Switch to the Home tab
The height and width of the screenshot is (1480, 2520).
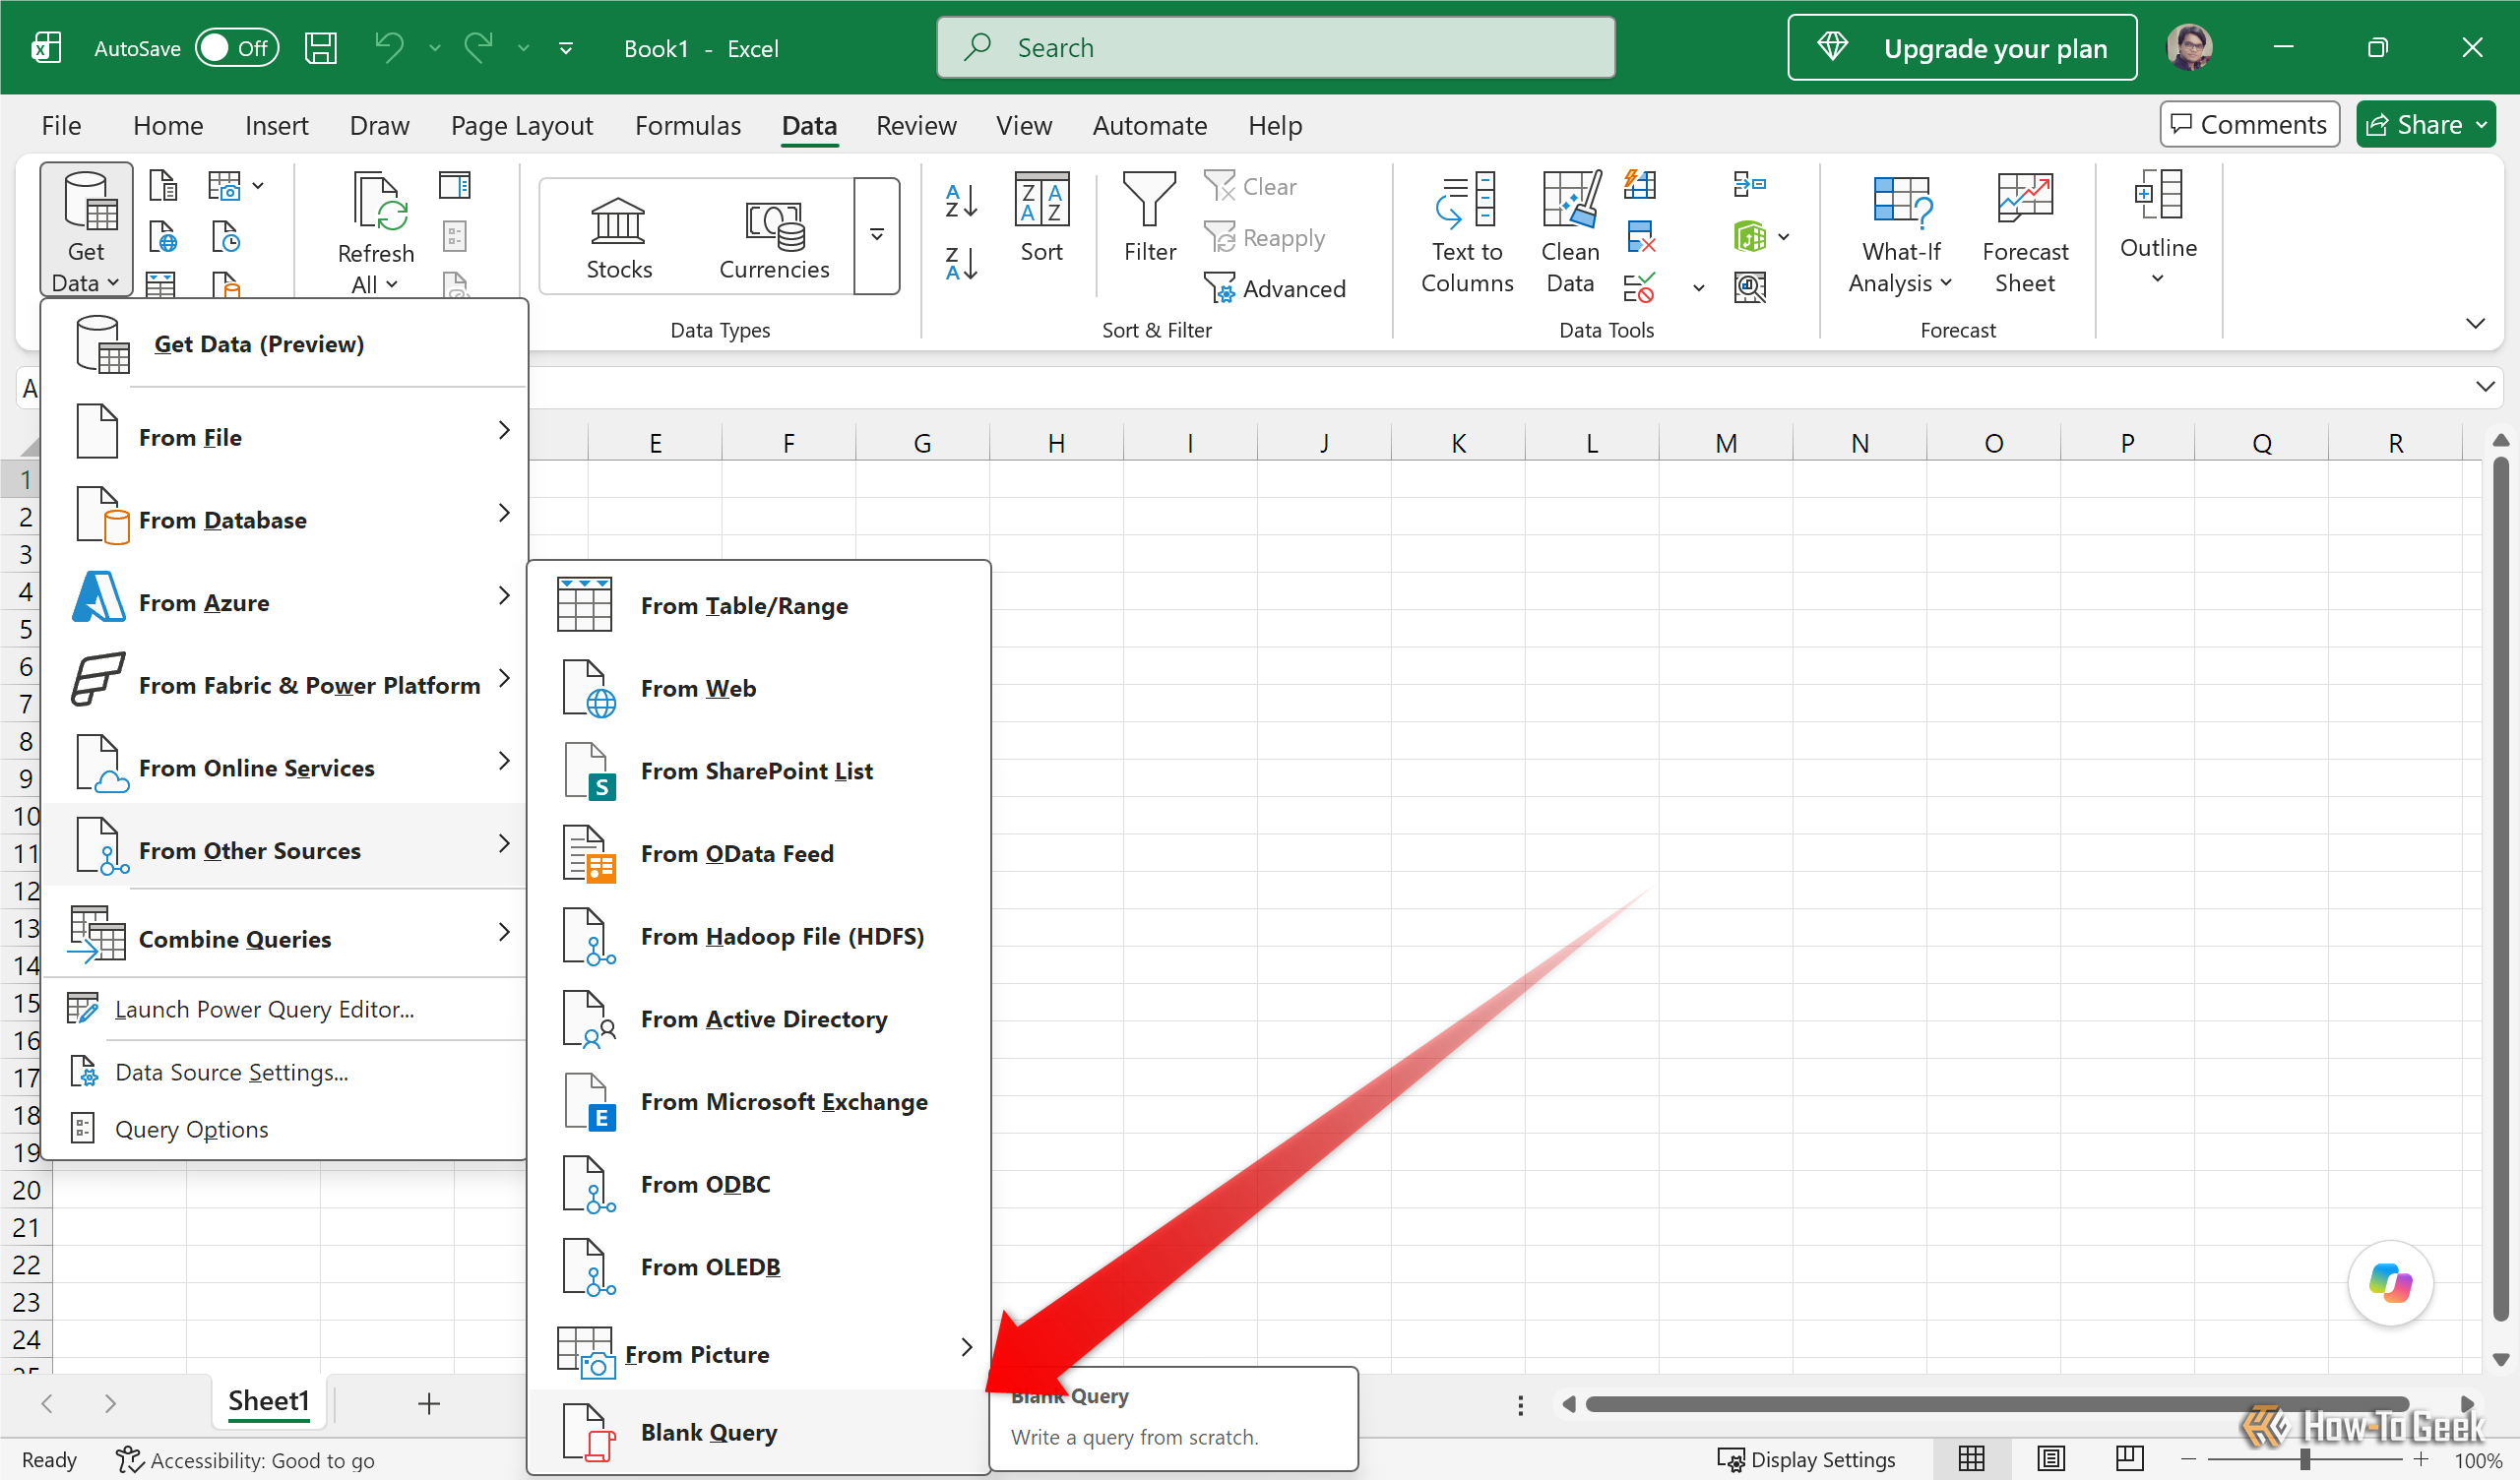click(x=168, y=125)
